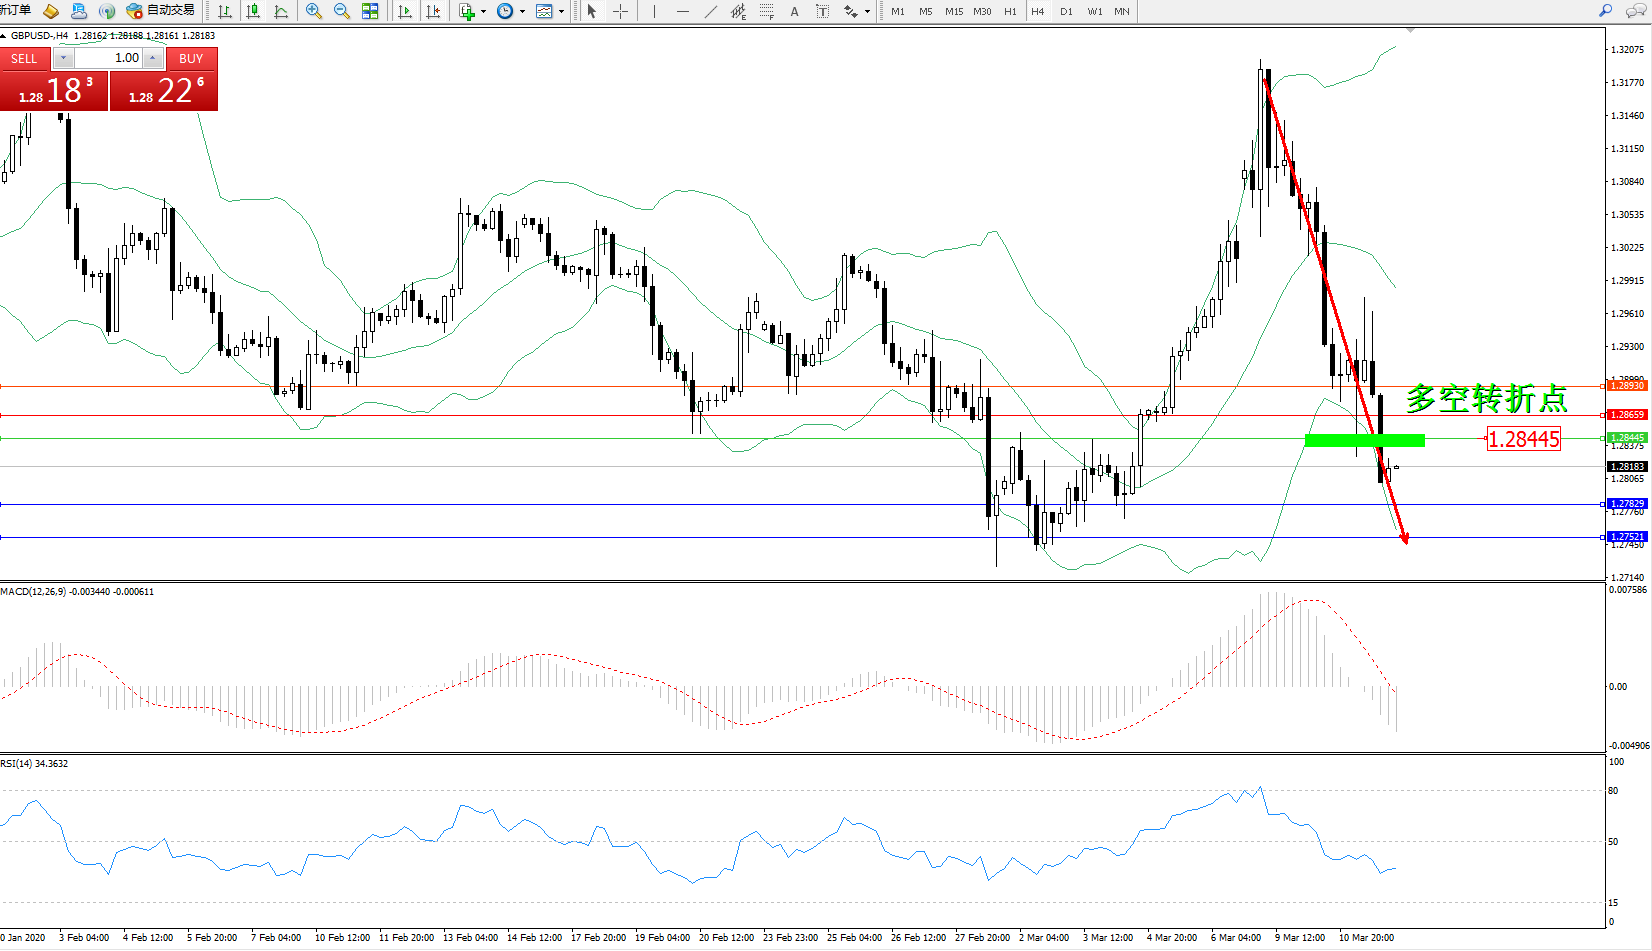Click the lot size volume field
The image size is (1652, 951).
[108, 58]
